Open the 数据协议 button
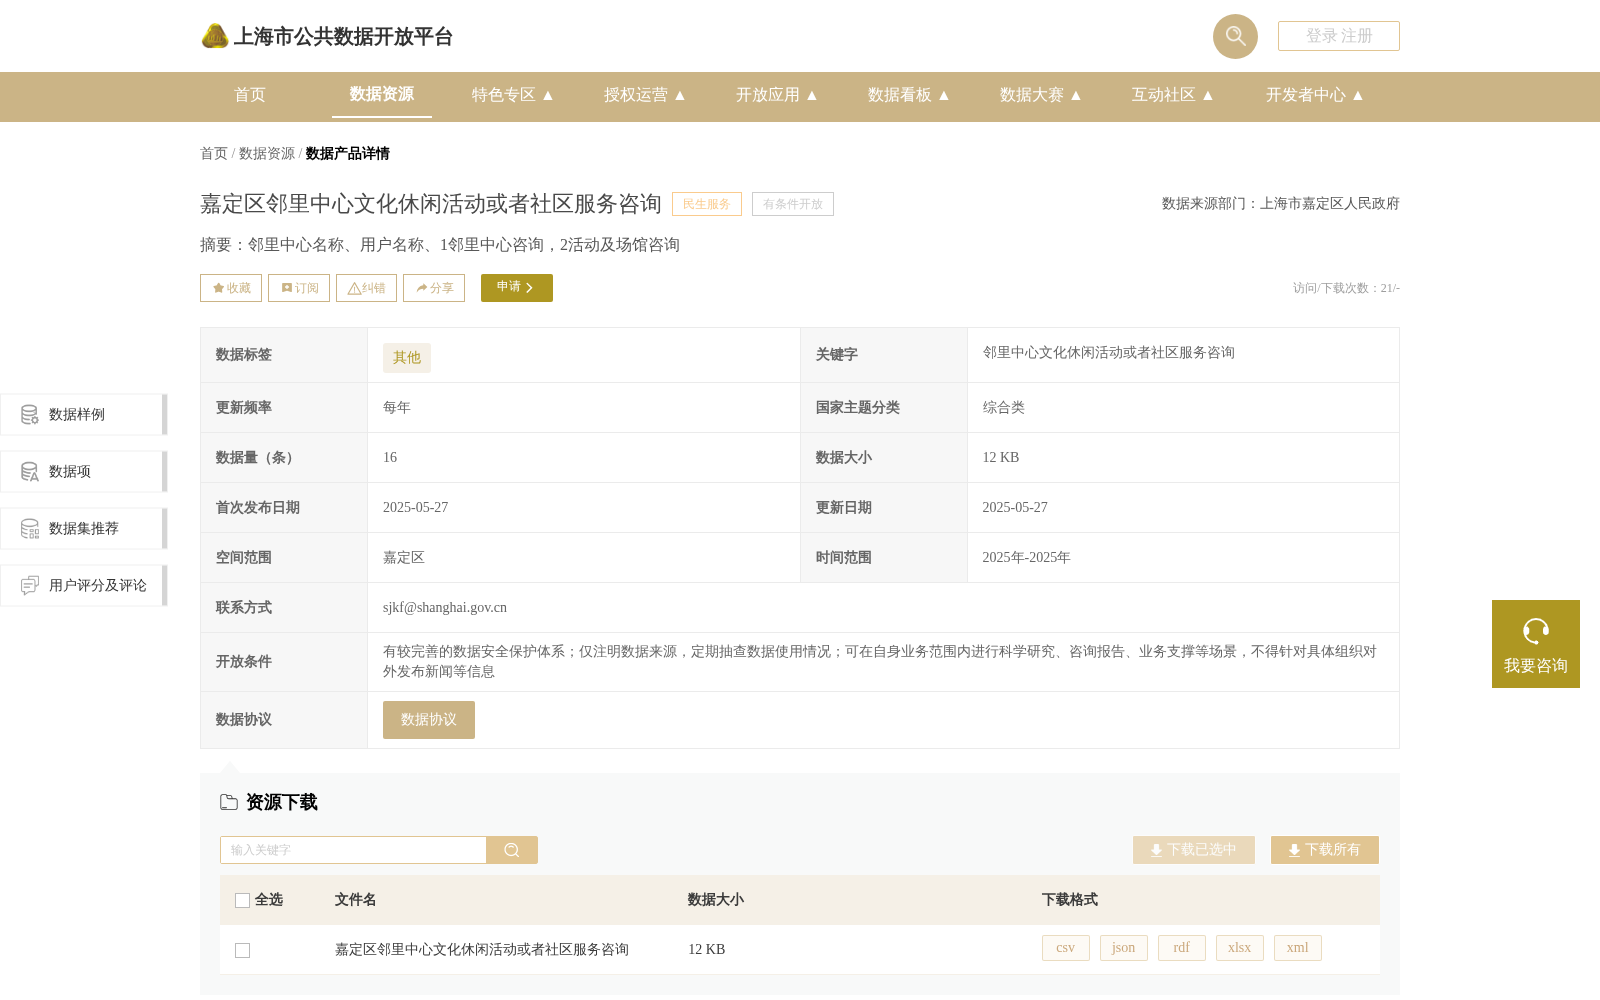This screenshot has width=1600, height=1000. coord(429,720)
